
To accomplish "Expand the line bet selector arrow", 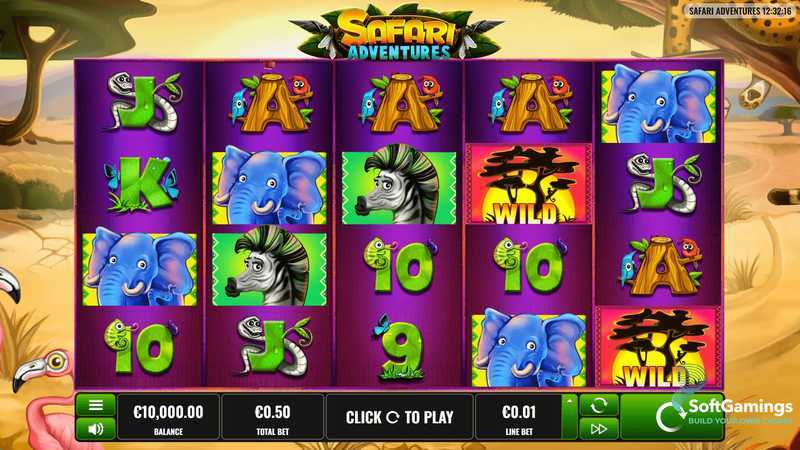I will tap(570, 417).
